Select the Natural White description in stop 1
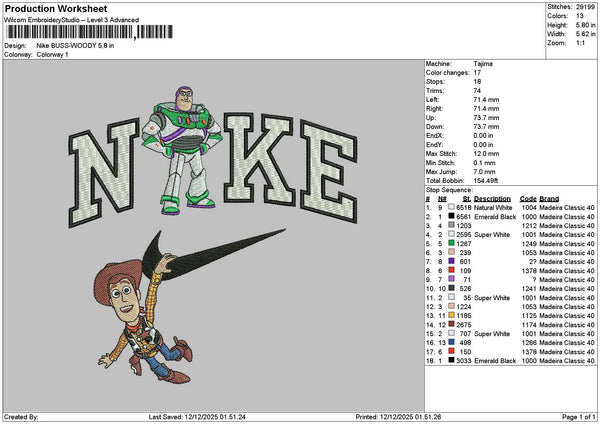Viewport: 600px width, 424px height. 493,208
